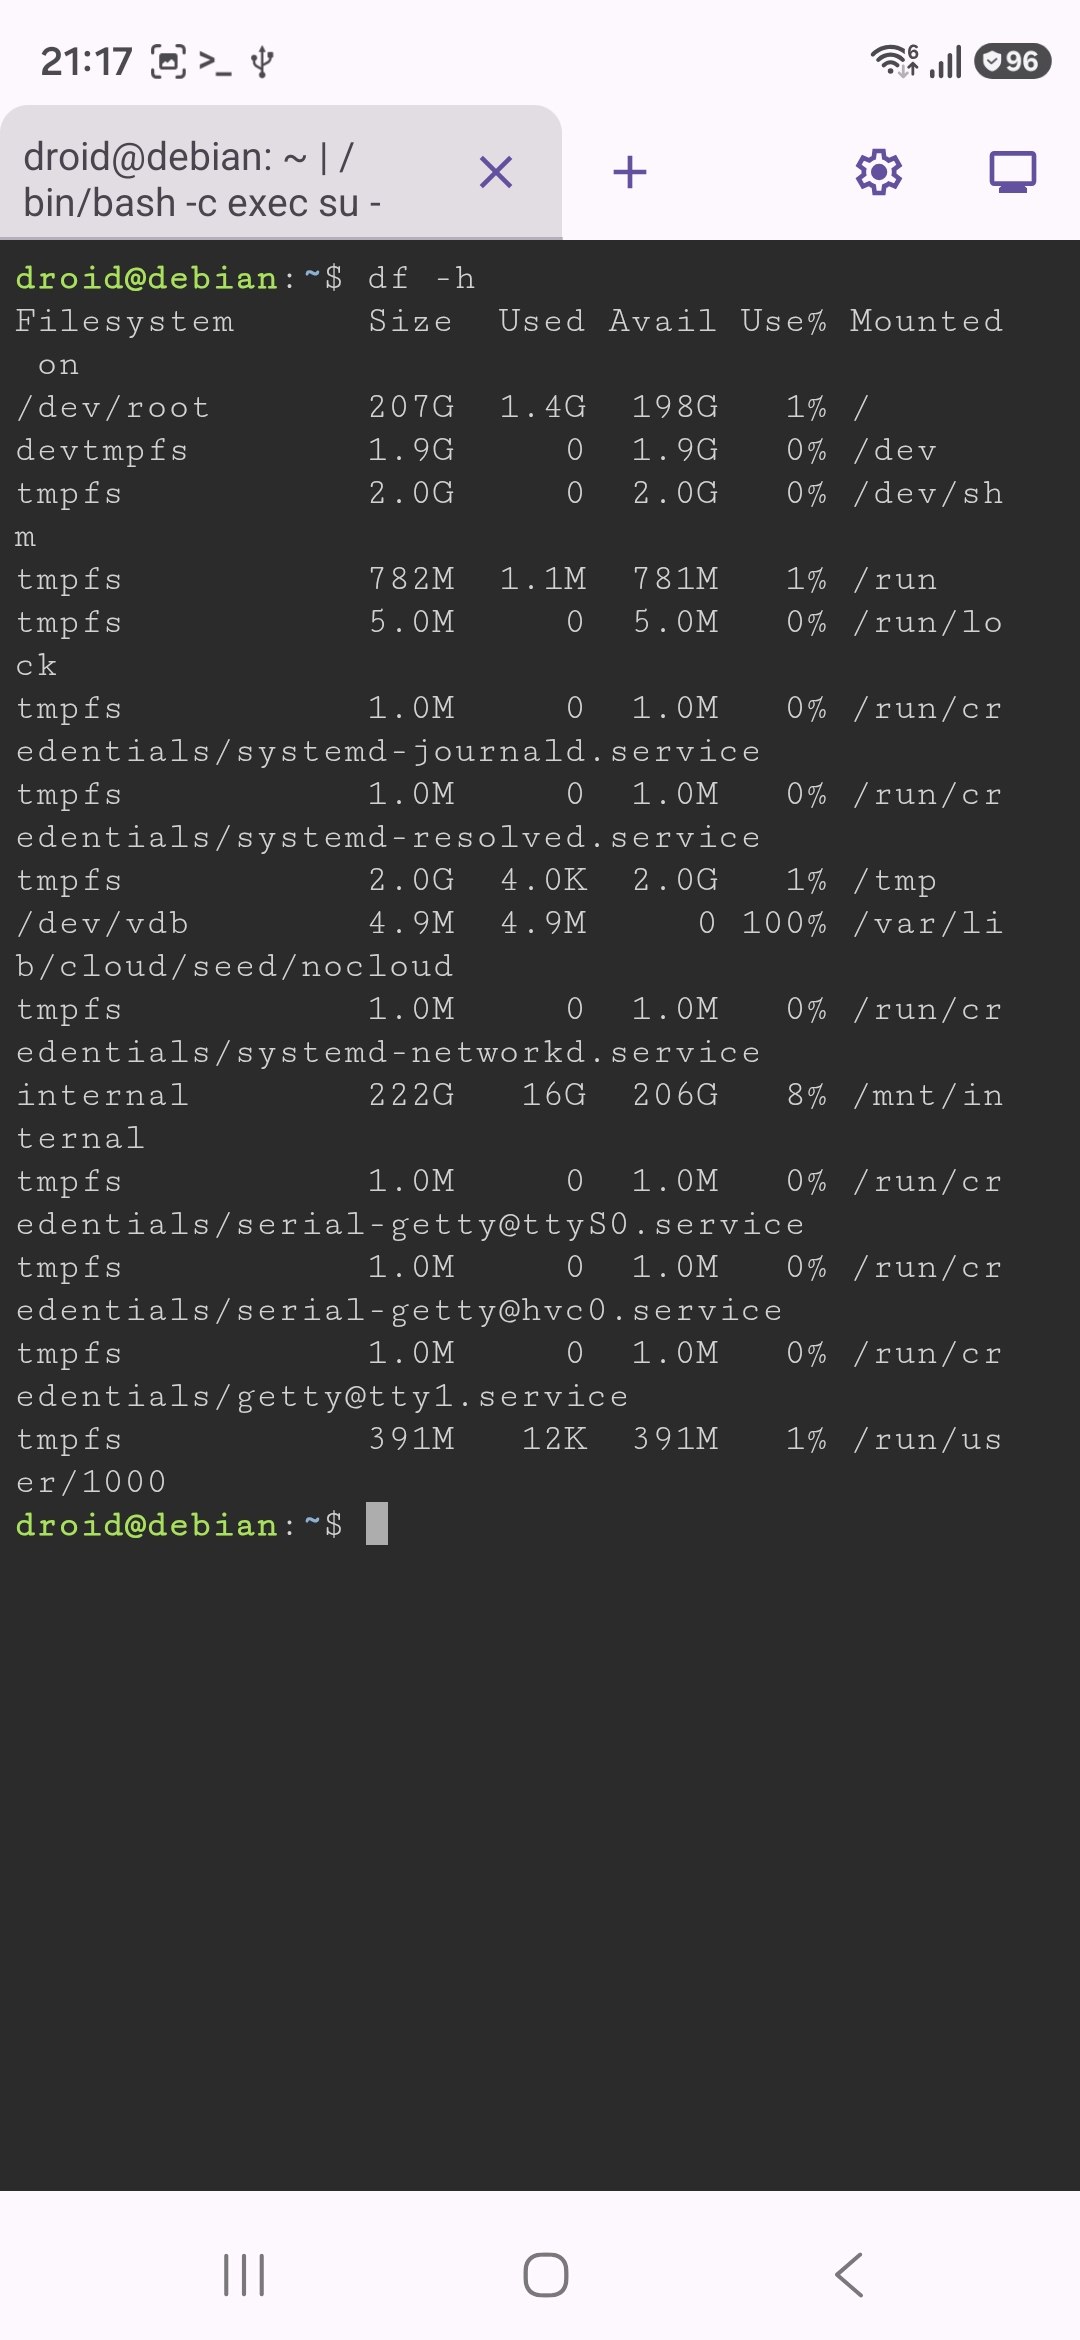Open the terminal settings gear icon
Viewport: 1080px width, 2340px height.
click(x=878, y=172)
